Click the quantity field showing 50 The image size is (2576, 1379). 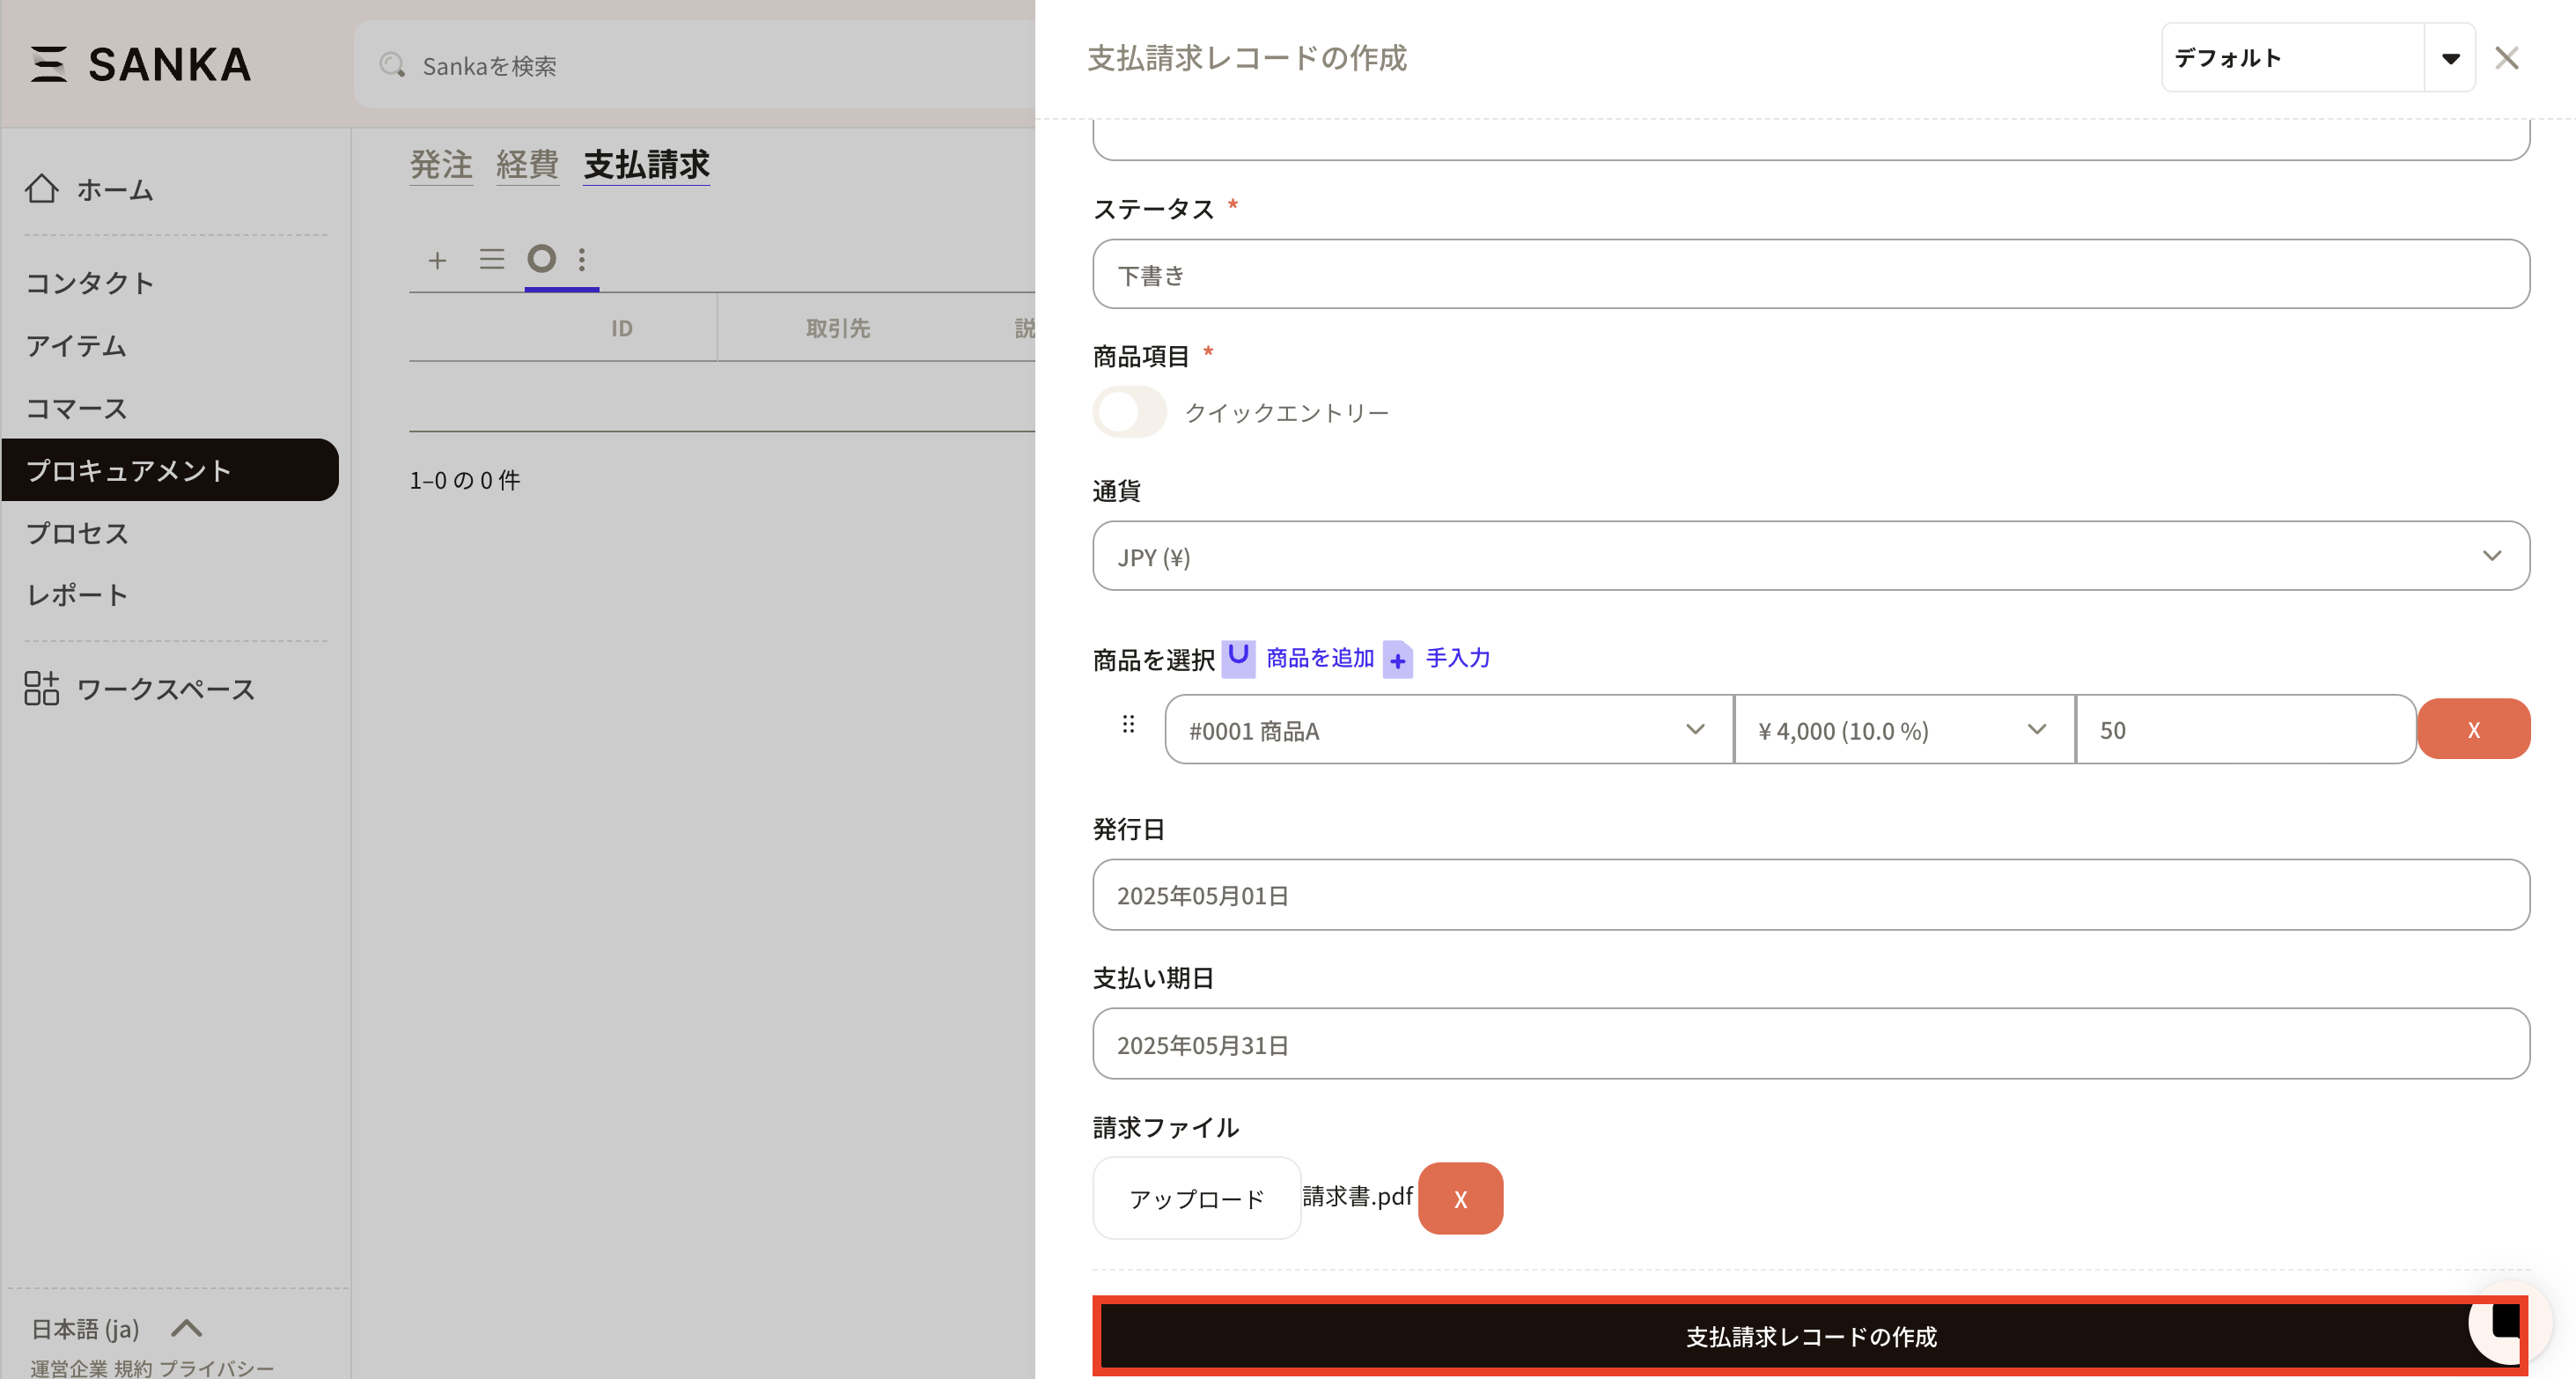pyautogui.click(x=2245, y=730)
